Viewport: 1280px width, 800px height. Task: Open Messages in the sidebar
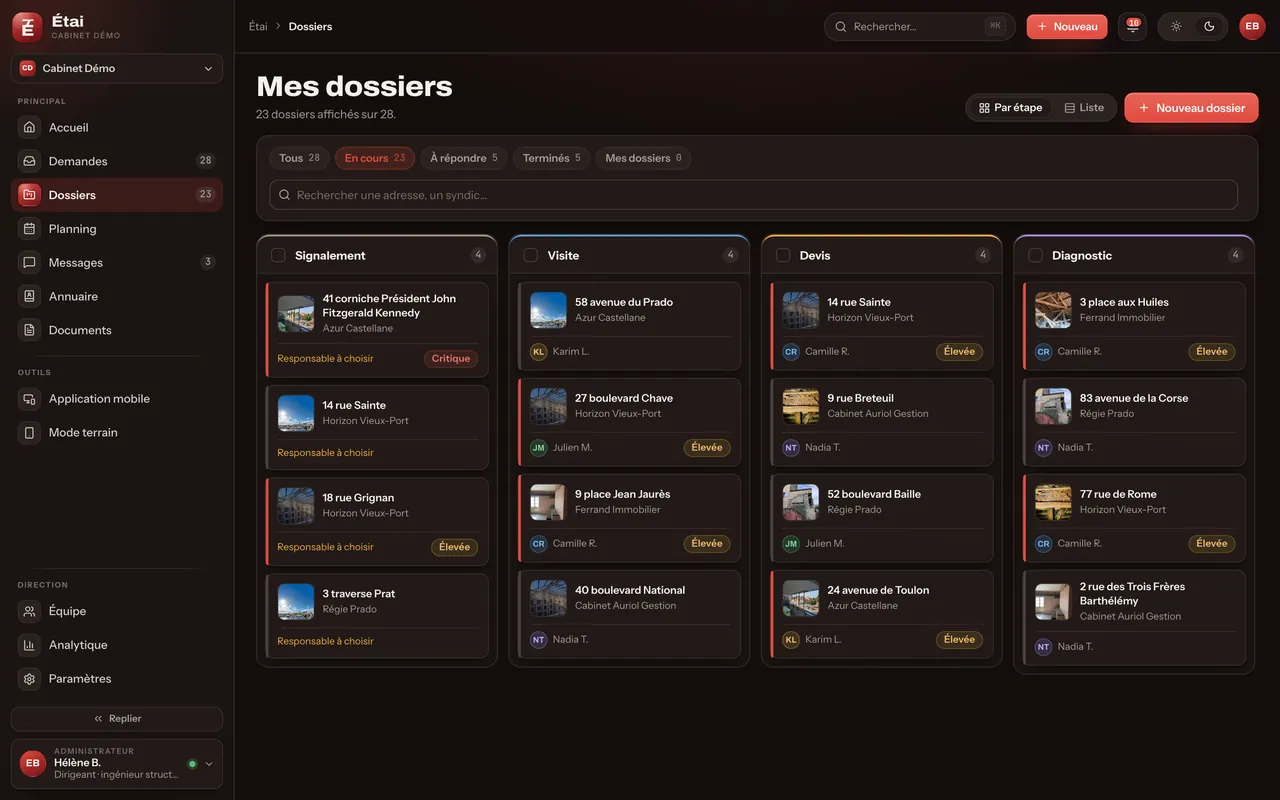117,263
